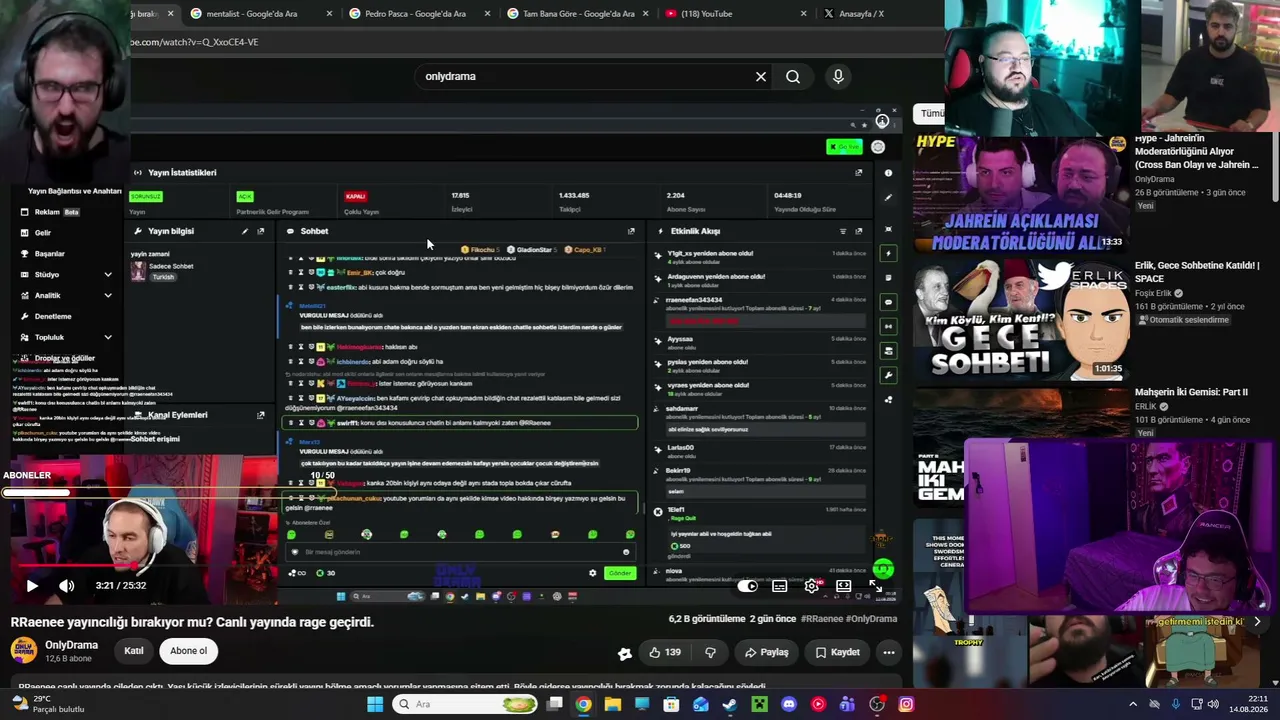Image resolution: width=1280 pixels, height=720 pixels.
Task: Start voice search with microphone
Action: coord(838,76)
